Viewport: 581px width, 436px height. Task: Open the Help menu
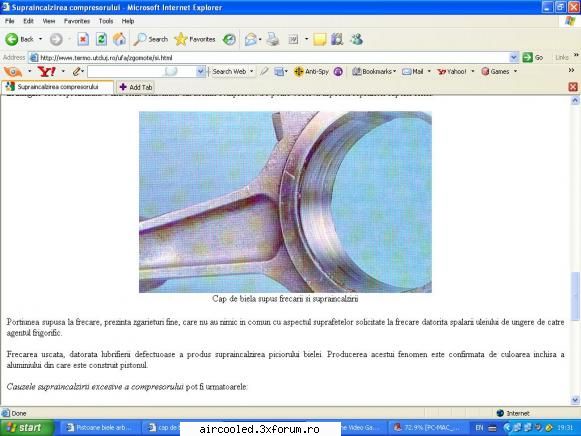click(x=128, y=21)
